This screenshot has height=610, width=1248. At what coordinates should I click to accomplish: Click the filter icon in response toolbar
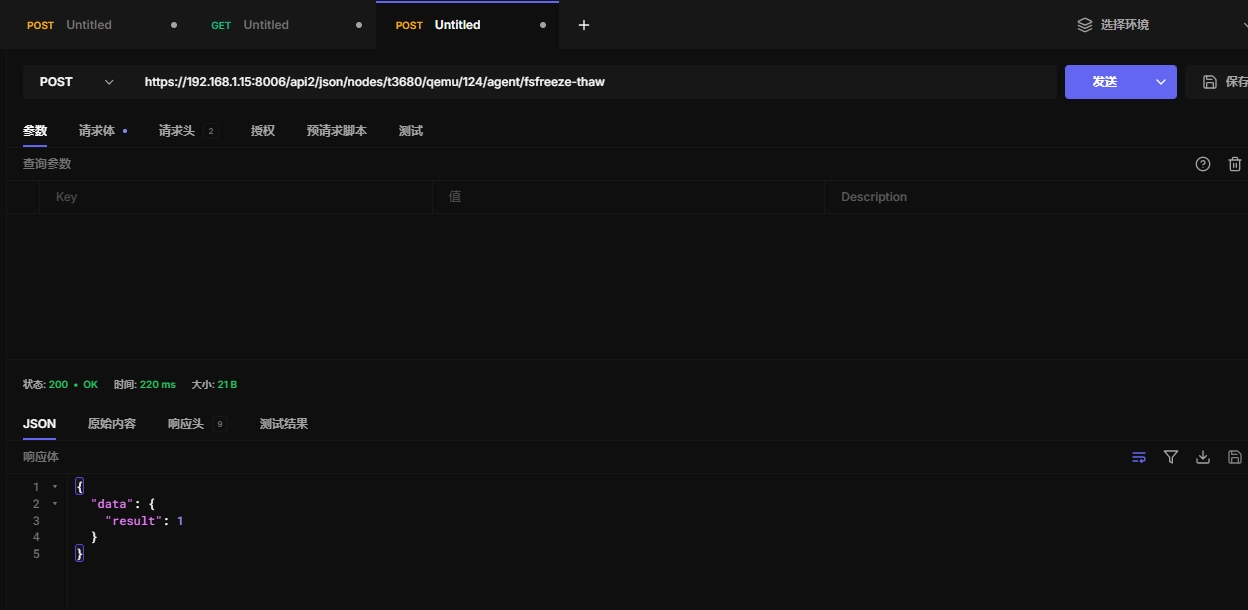1171,457
